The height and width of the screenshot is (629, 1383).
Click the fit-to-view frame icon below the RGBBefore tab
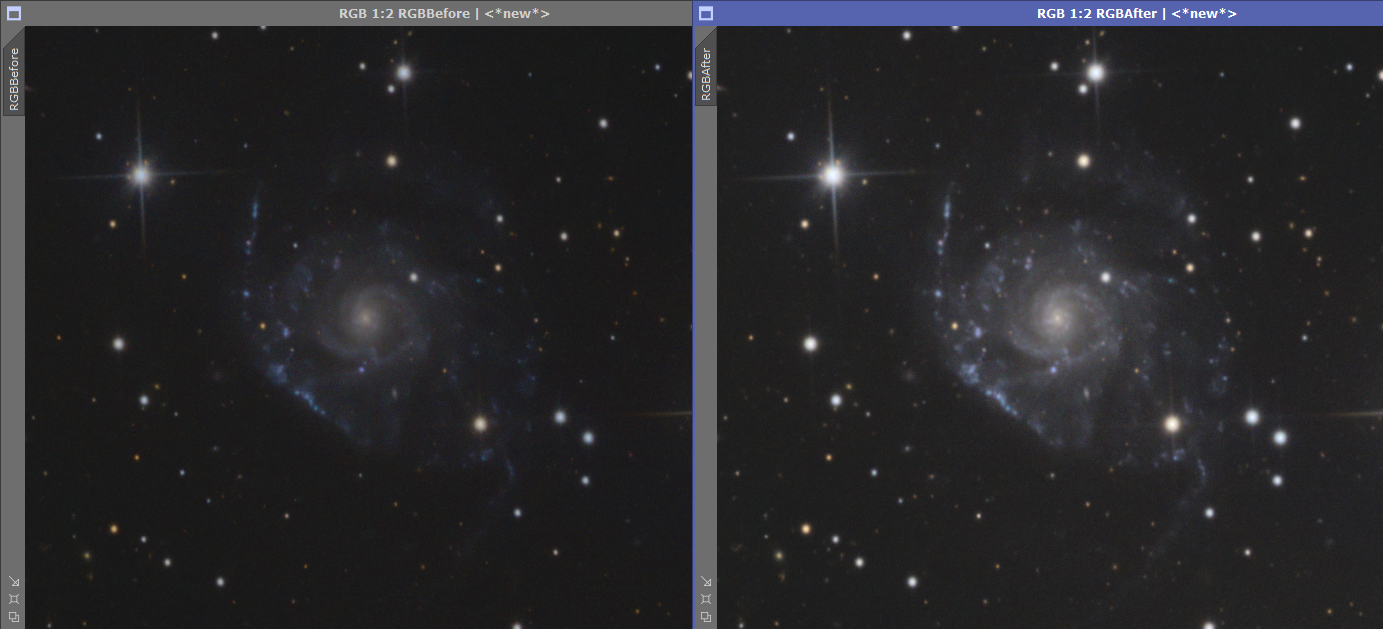(13, 598)
